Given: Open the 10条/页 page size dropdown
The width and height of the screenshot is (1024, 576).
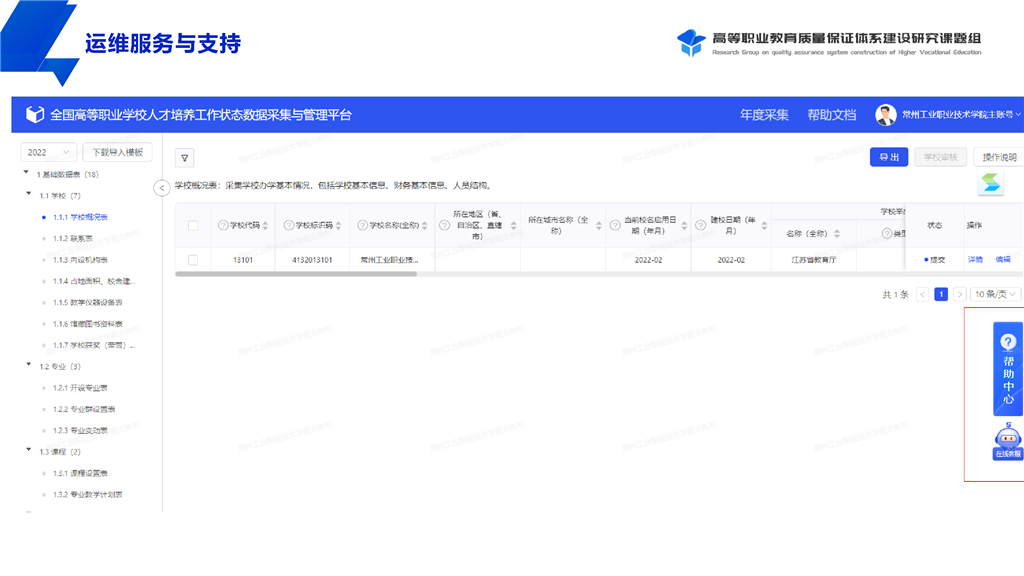Looking at the screenshot, I should tap(997, 294).
